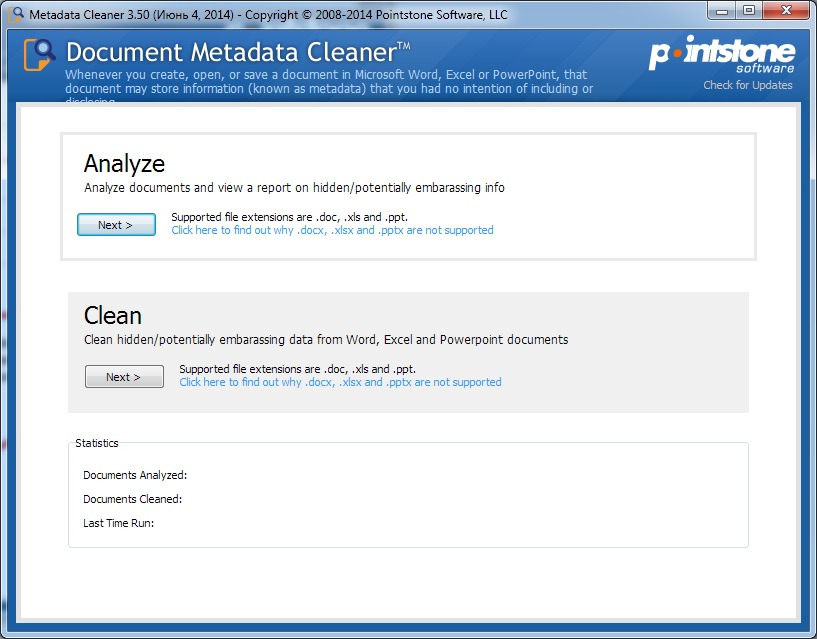This screenshot has width=817, height=639.
Task: Click the Next button under Clean
Action: pyautogui.click(x=124, y=376)
